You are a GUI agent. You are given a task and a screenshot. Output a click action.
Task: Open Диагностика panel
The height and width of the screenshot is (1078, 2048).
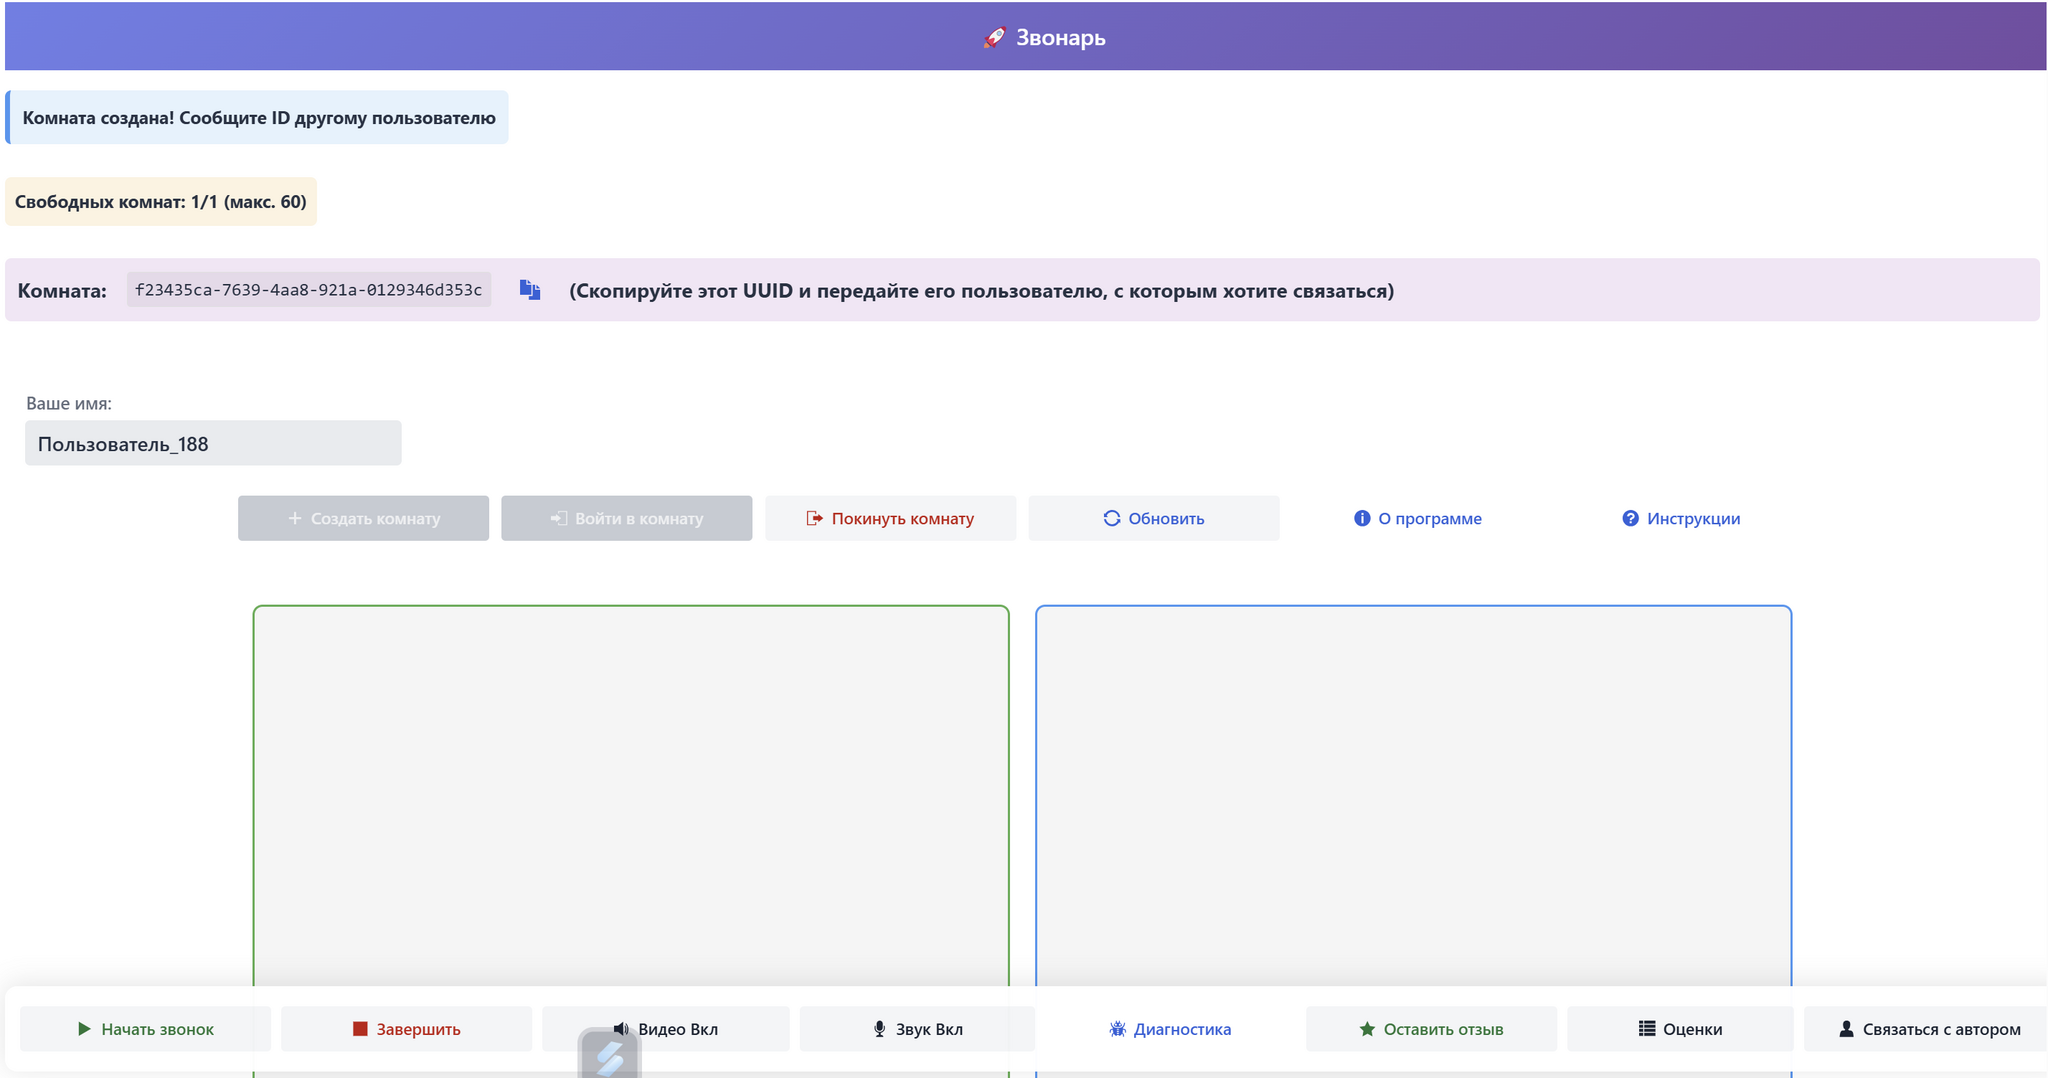tap(1170, 1029)
